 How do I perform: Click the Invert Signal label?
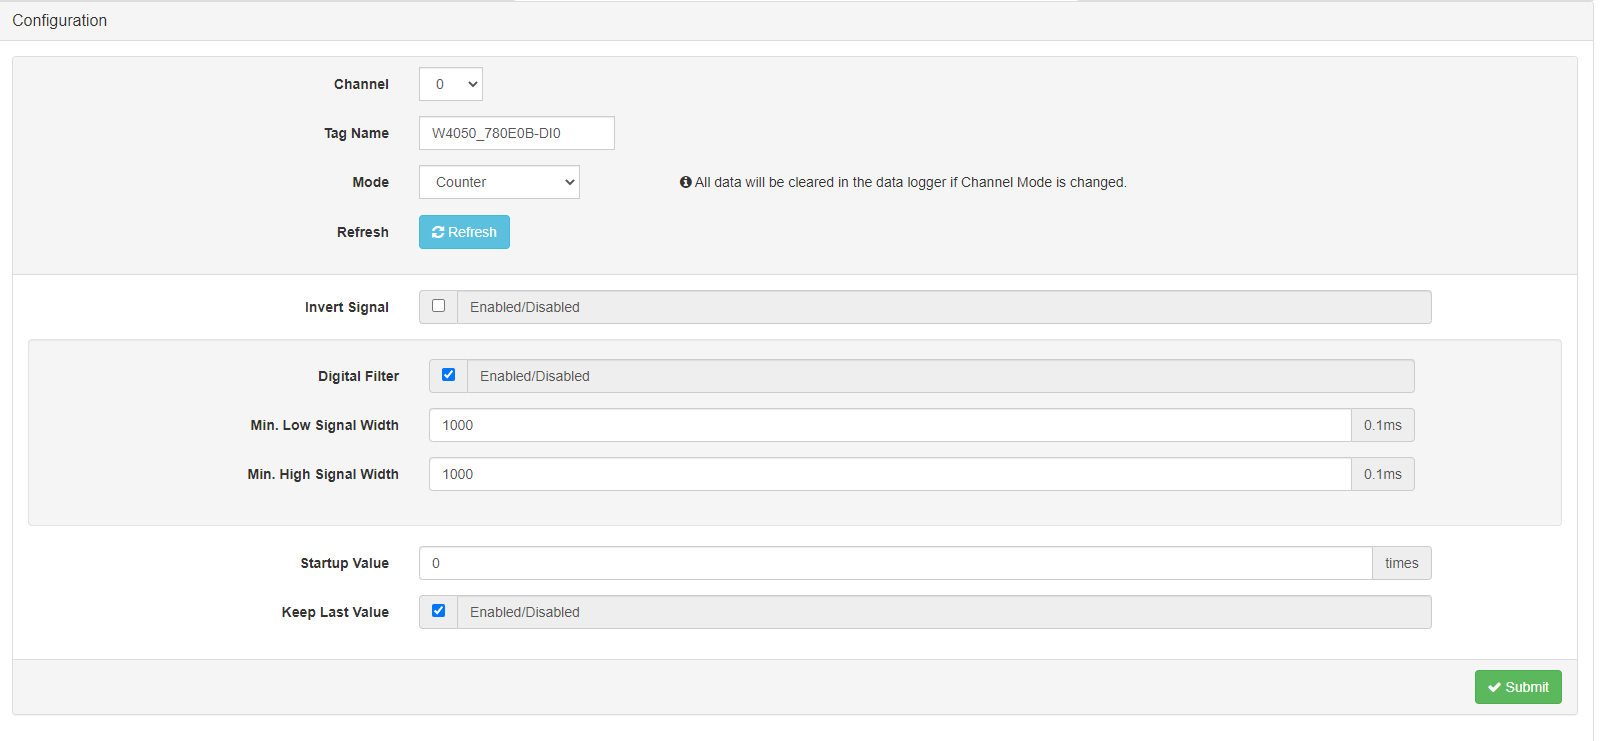pyautogui.click(x=347, y=307)
